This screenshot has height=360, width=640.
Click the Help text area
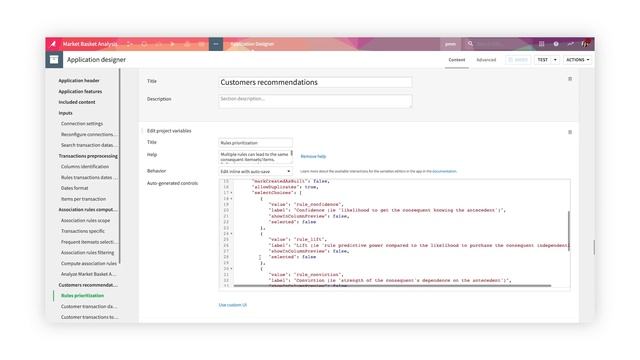[x=255, y=157]
